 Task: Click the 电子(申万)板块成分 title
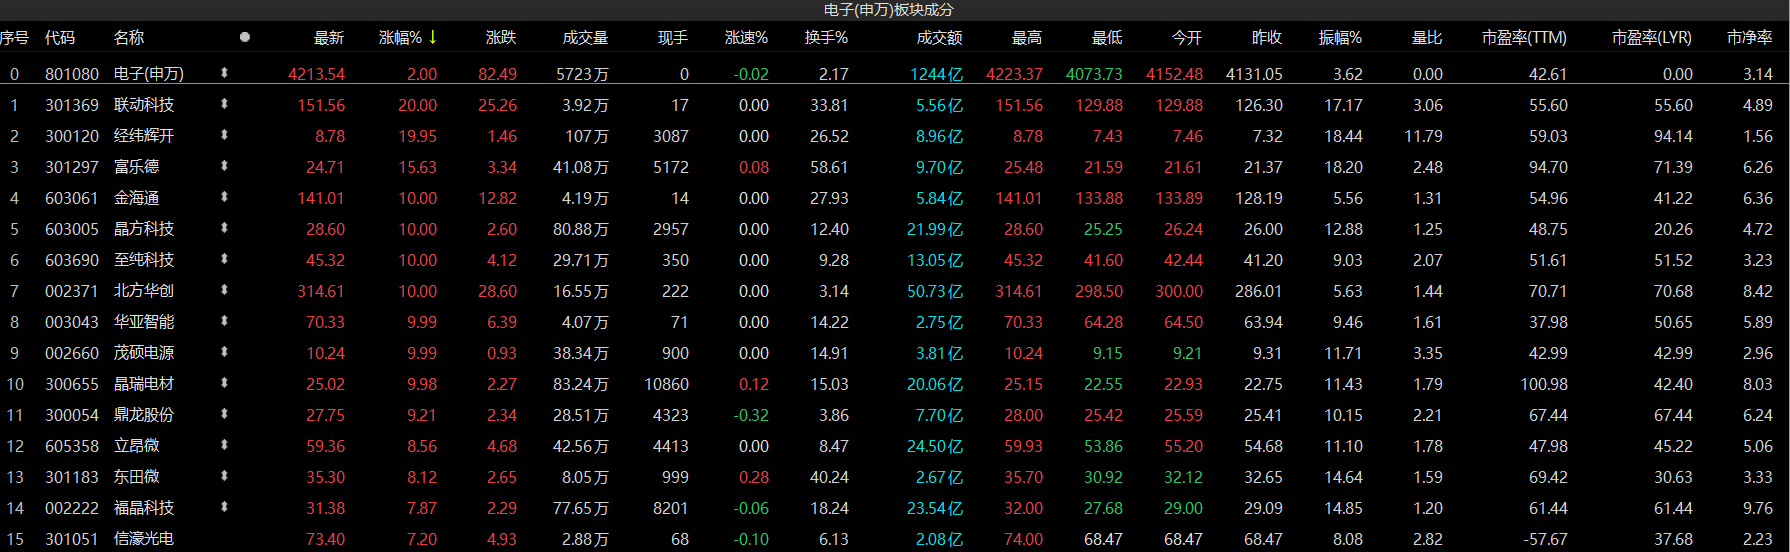coord(889,9)
